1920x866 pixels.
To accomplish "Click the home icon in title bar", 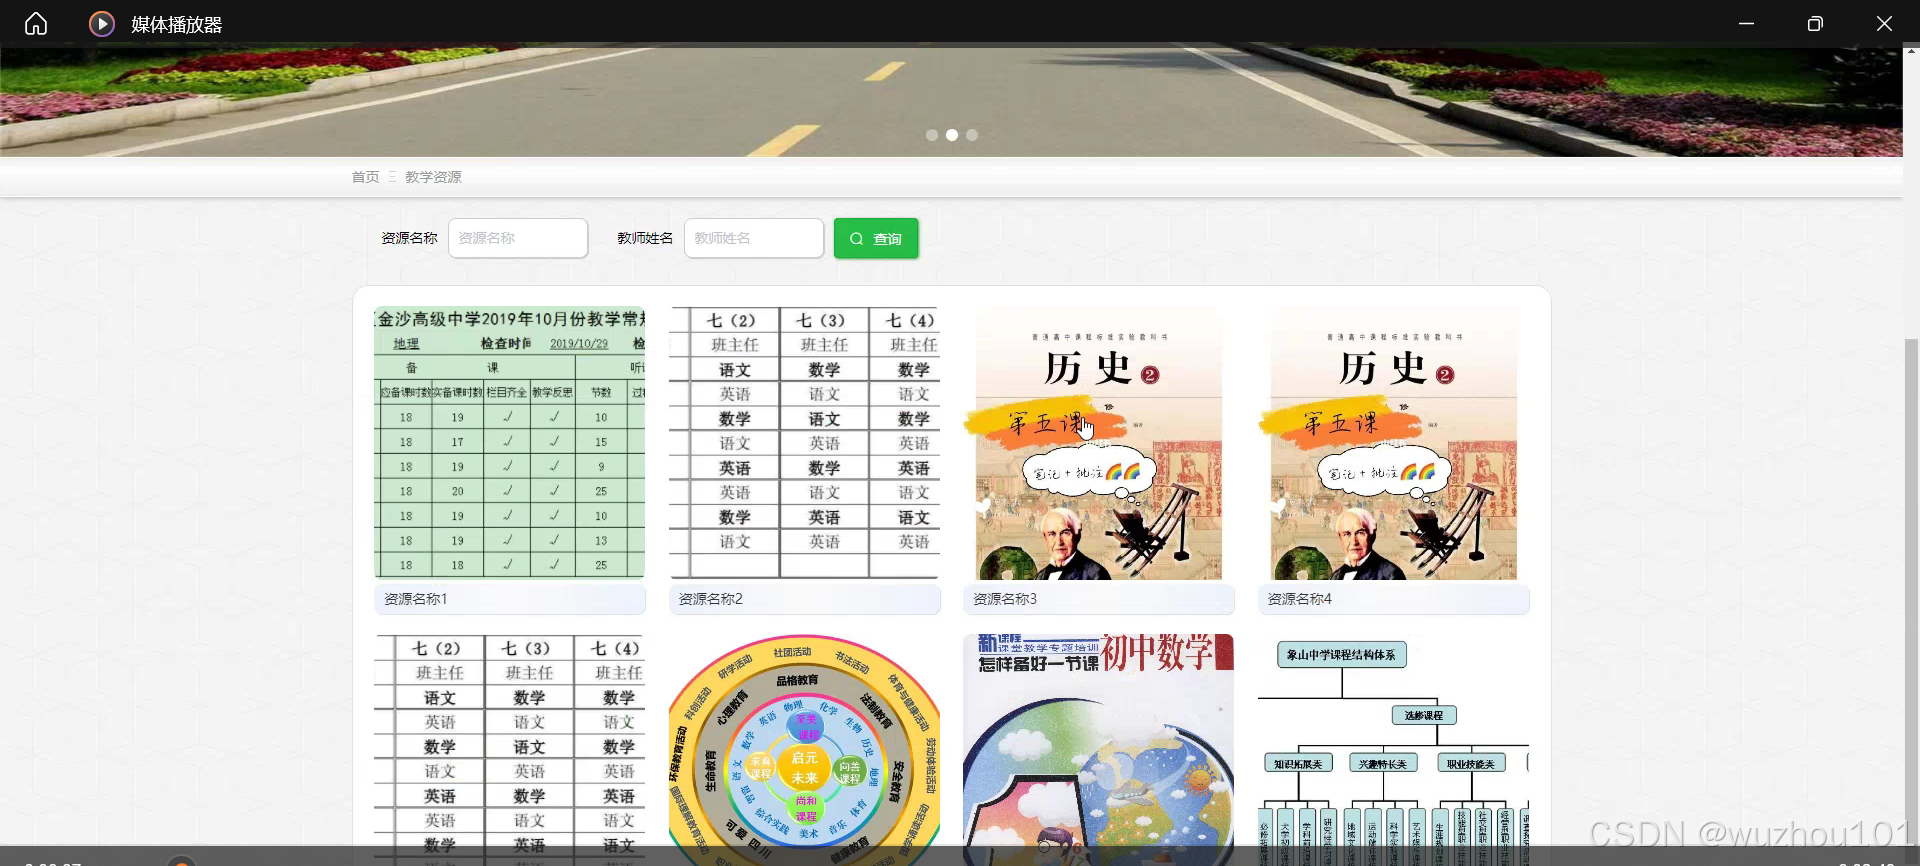I will pos(36,24).
